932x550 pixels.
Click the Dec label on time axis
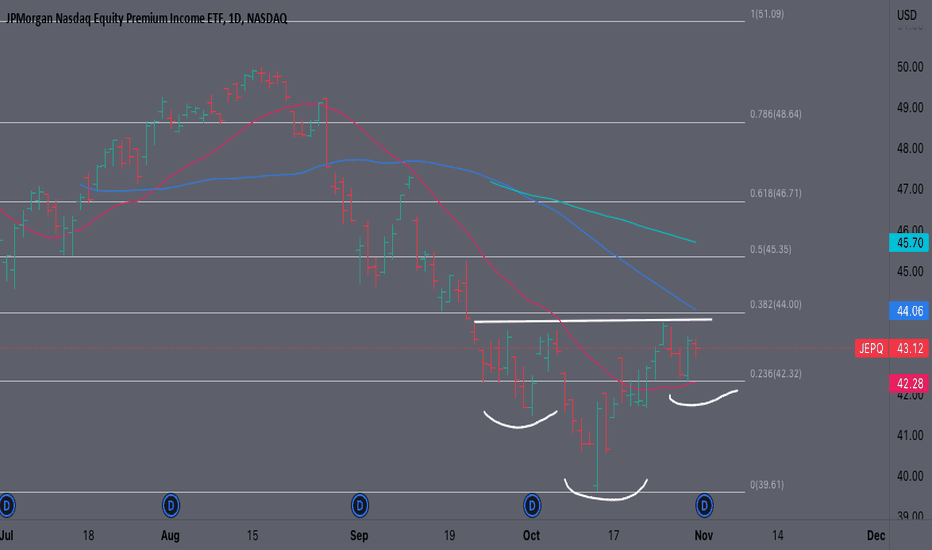(876, 535)
